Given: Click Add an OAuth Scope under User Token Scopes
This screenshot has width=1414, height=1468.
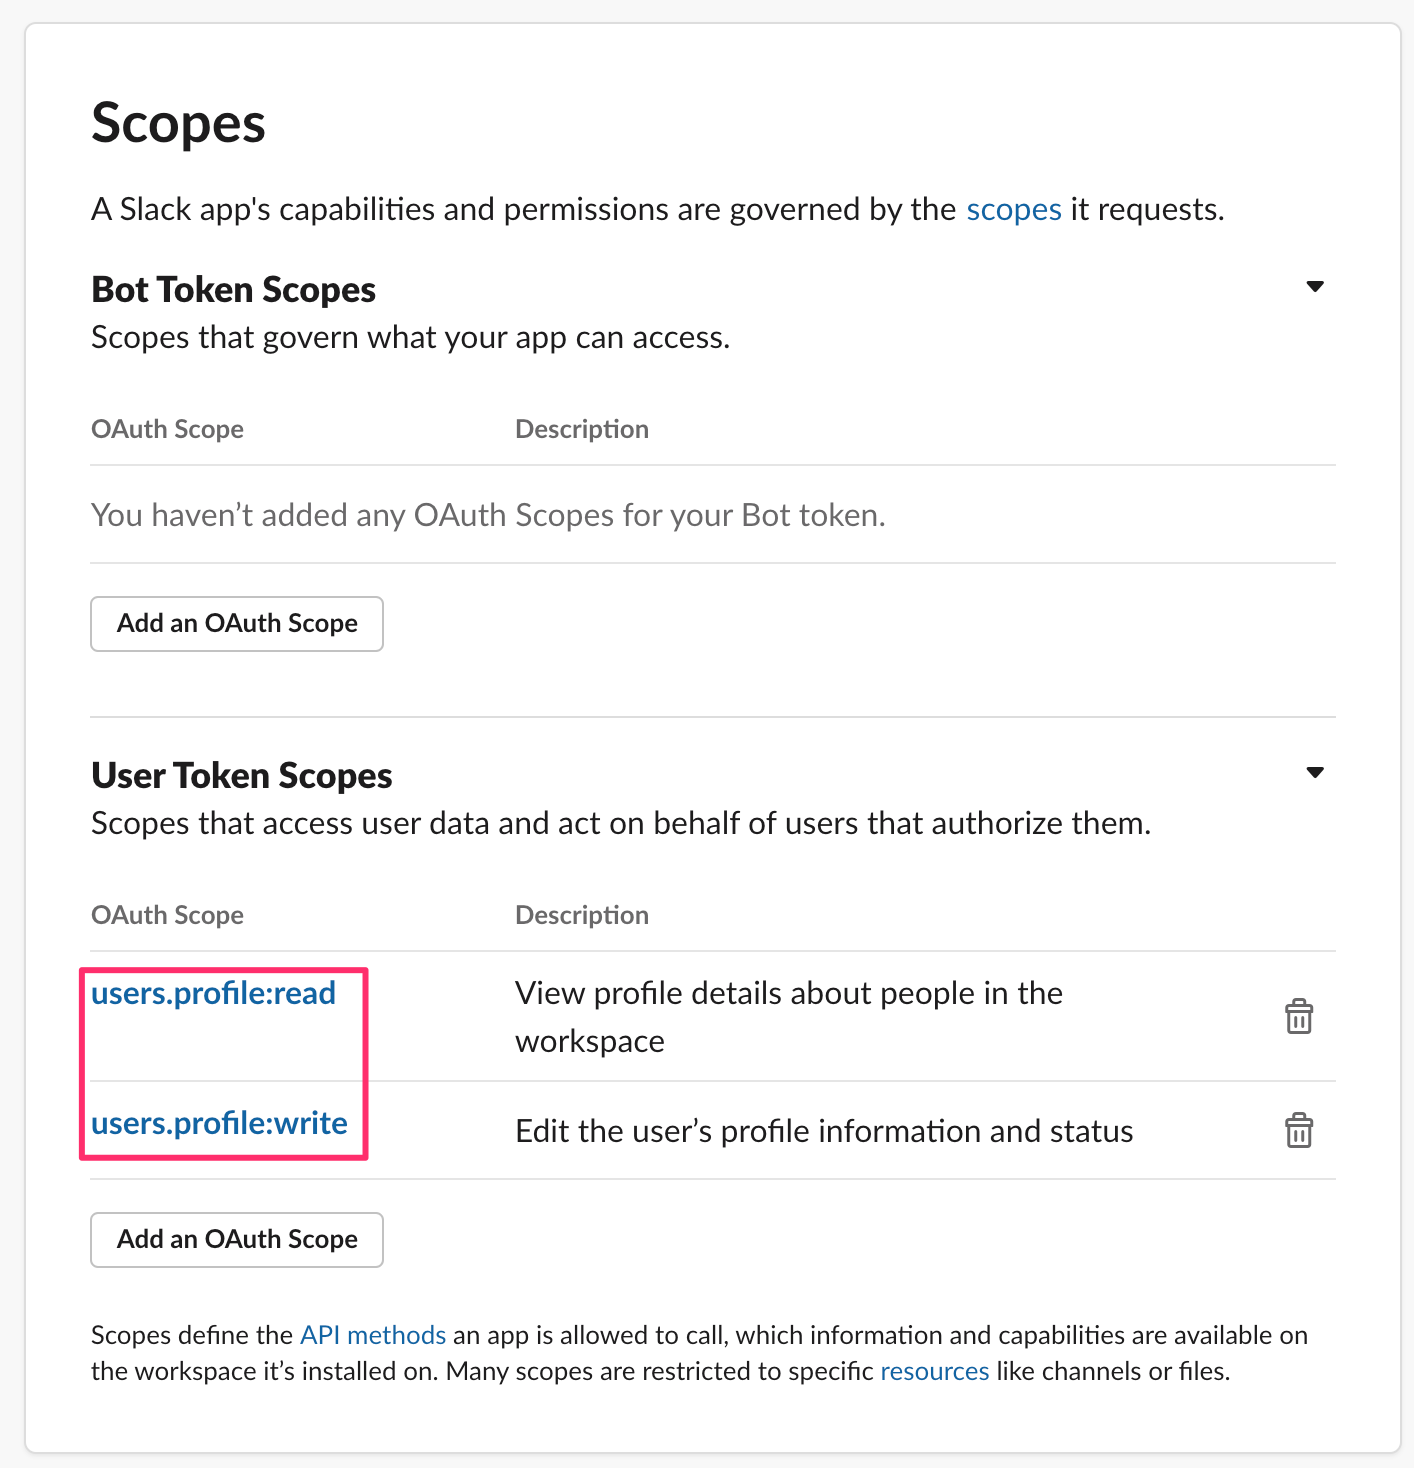Looking at the screenshot, I should click(x=236, y=1239).
